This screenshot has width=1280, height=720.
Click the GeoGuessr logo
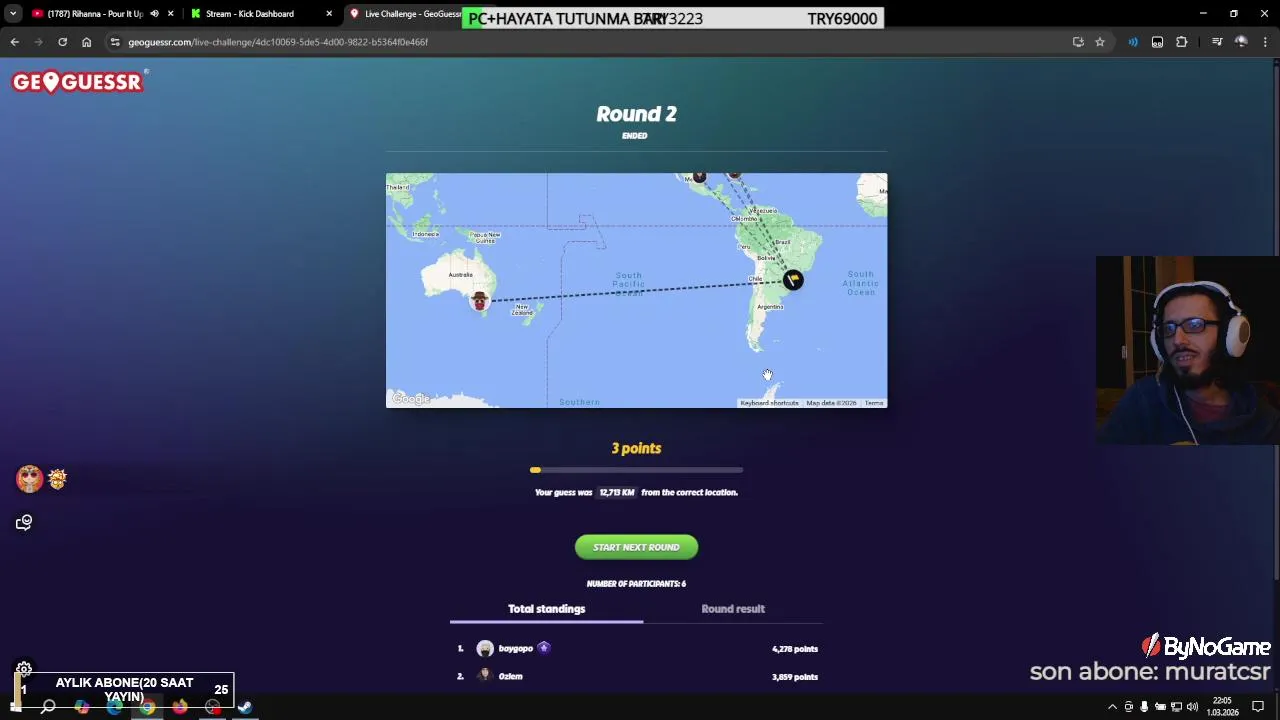tap(78, 82)
